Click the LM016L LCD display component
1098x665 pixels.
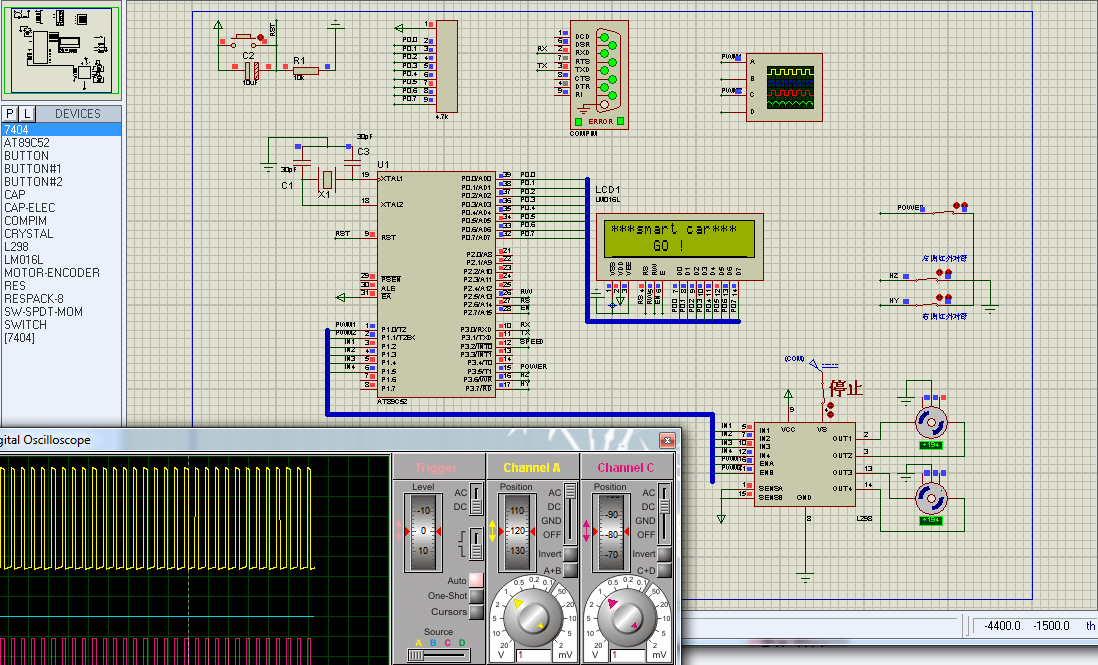pyautogui.click(x=679, y=246)
